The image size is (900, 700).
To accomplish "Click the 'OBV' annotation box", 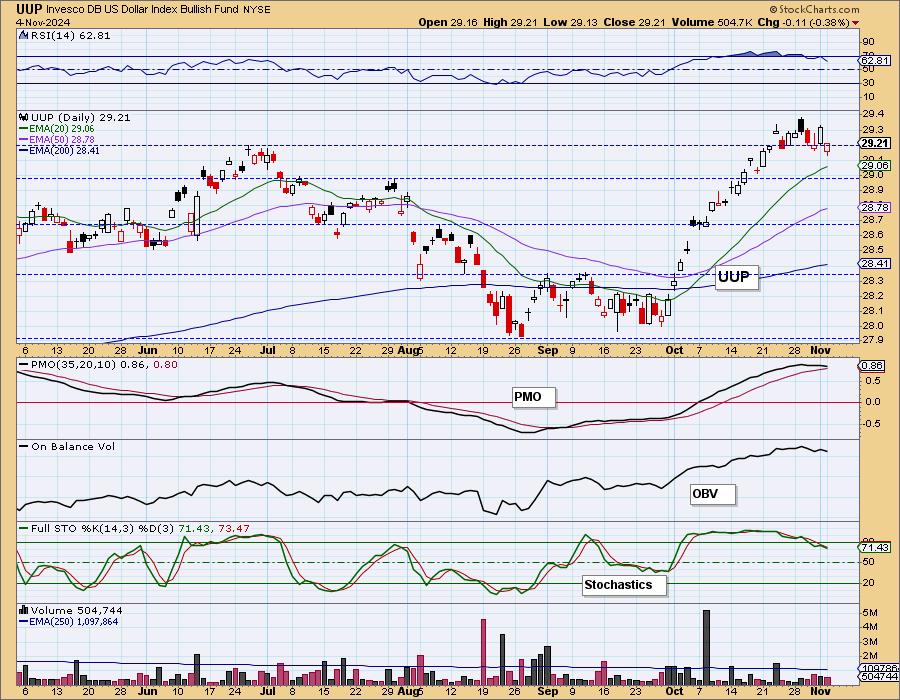I will click(x=712, y=493).
